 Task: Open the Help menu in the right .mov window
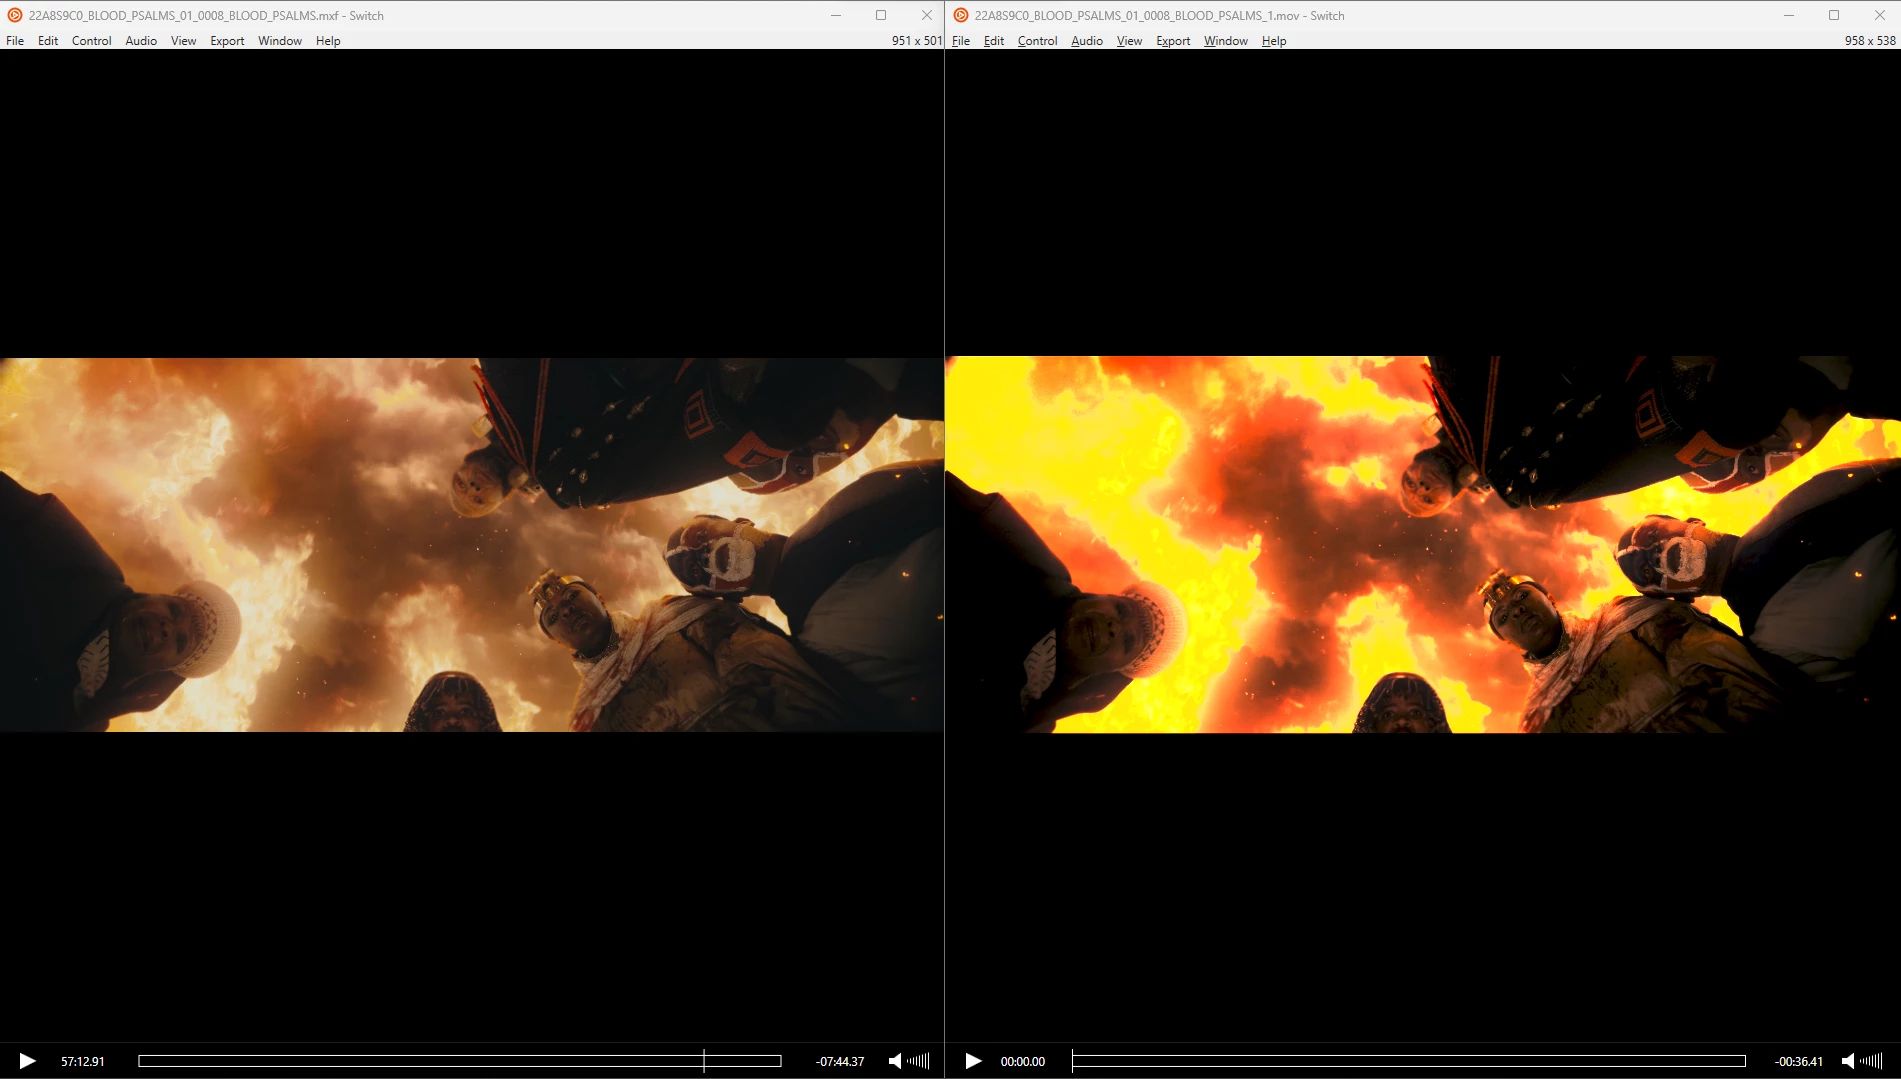[1274, 41]
